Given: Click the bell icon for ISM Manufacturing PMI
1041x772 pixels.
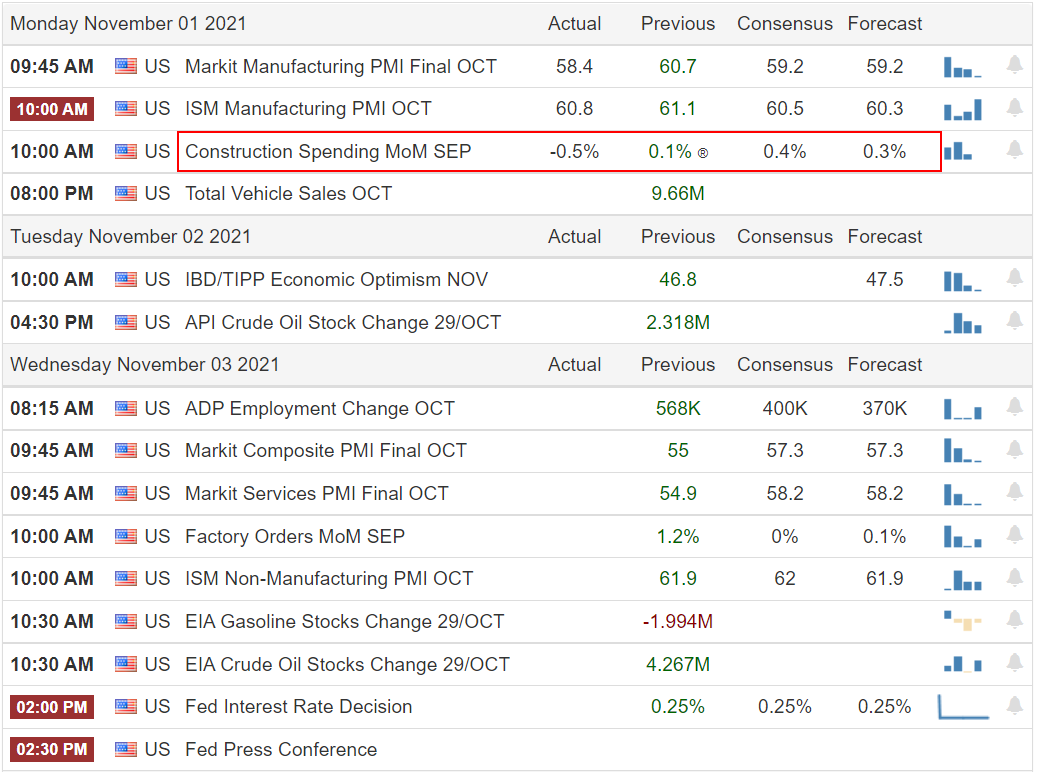Looking at the screenshot, I should pyautogui.click(x=1014, y=108).
